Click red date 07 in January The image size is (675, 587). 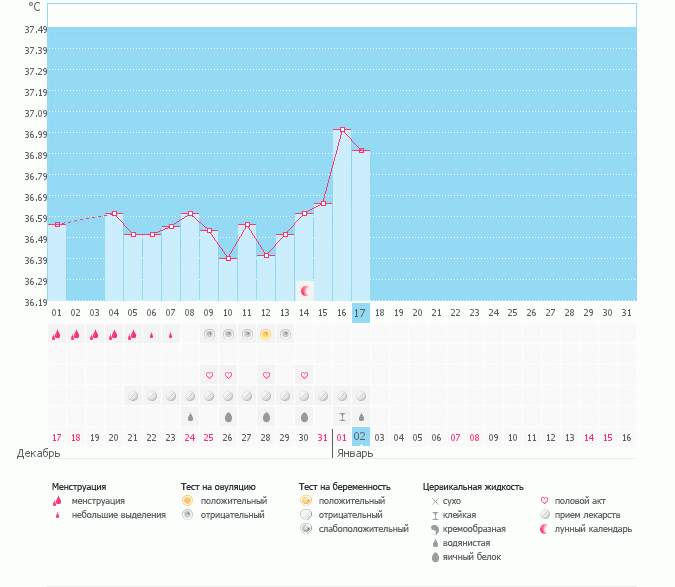[455, 438]
